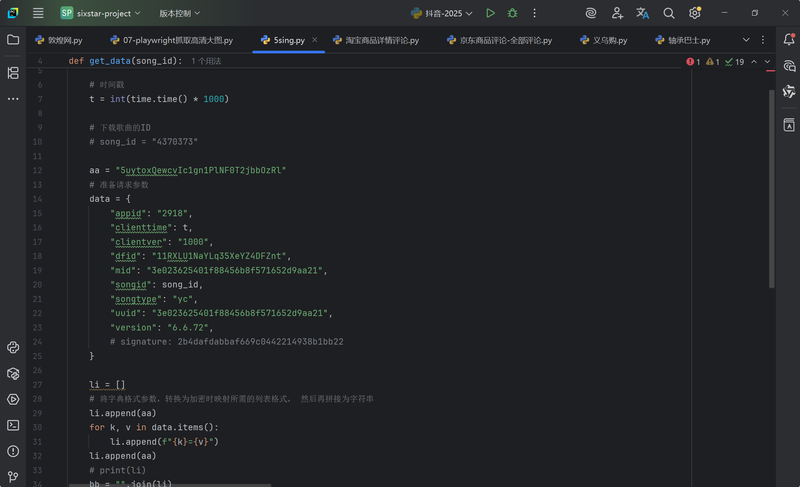Switch to 淘宝商品详情评论.py tab

point(376,40)
